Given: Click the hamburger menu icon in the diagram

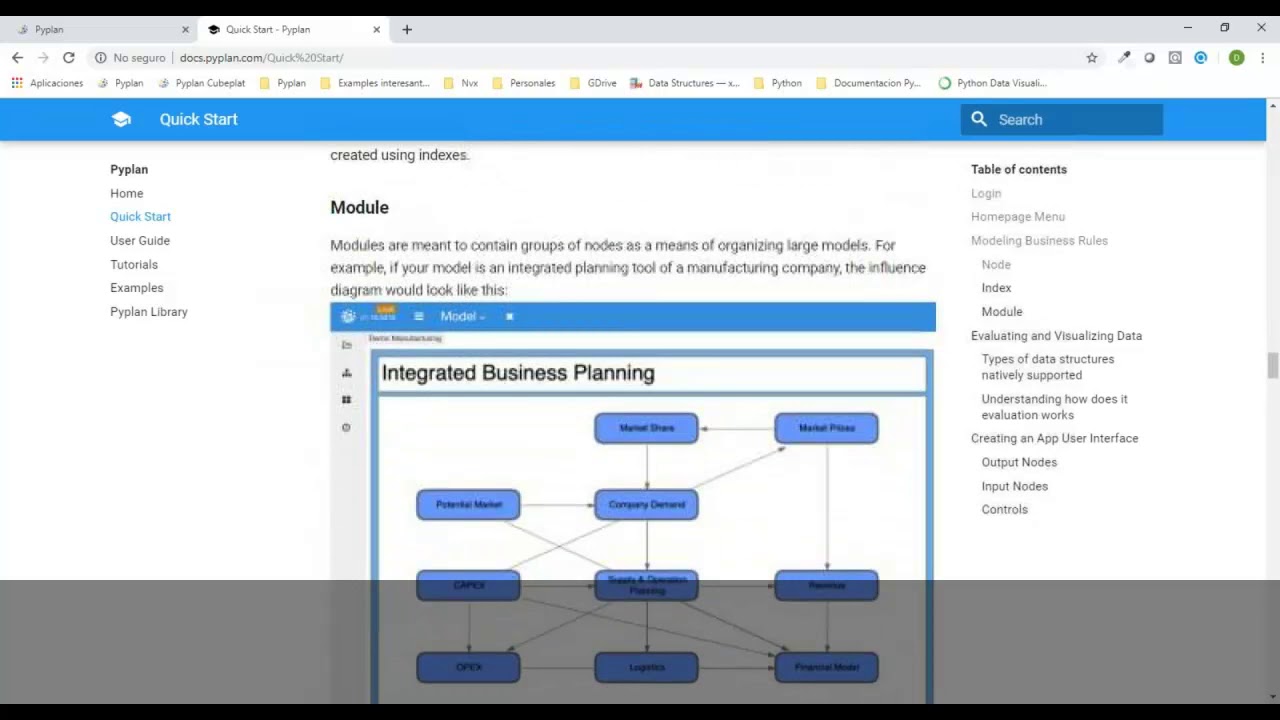Looking at the screenshot, I should [x=418, y=316].
